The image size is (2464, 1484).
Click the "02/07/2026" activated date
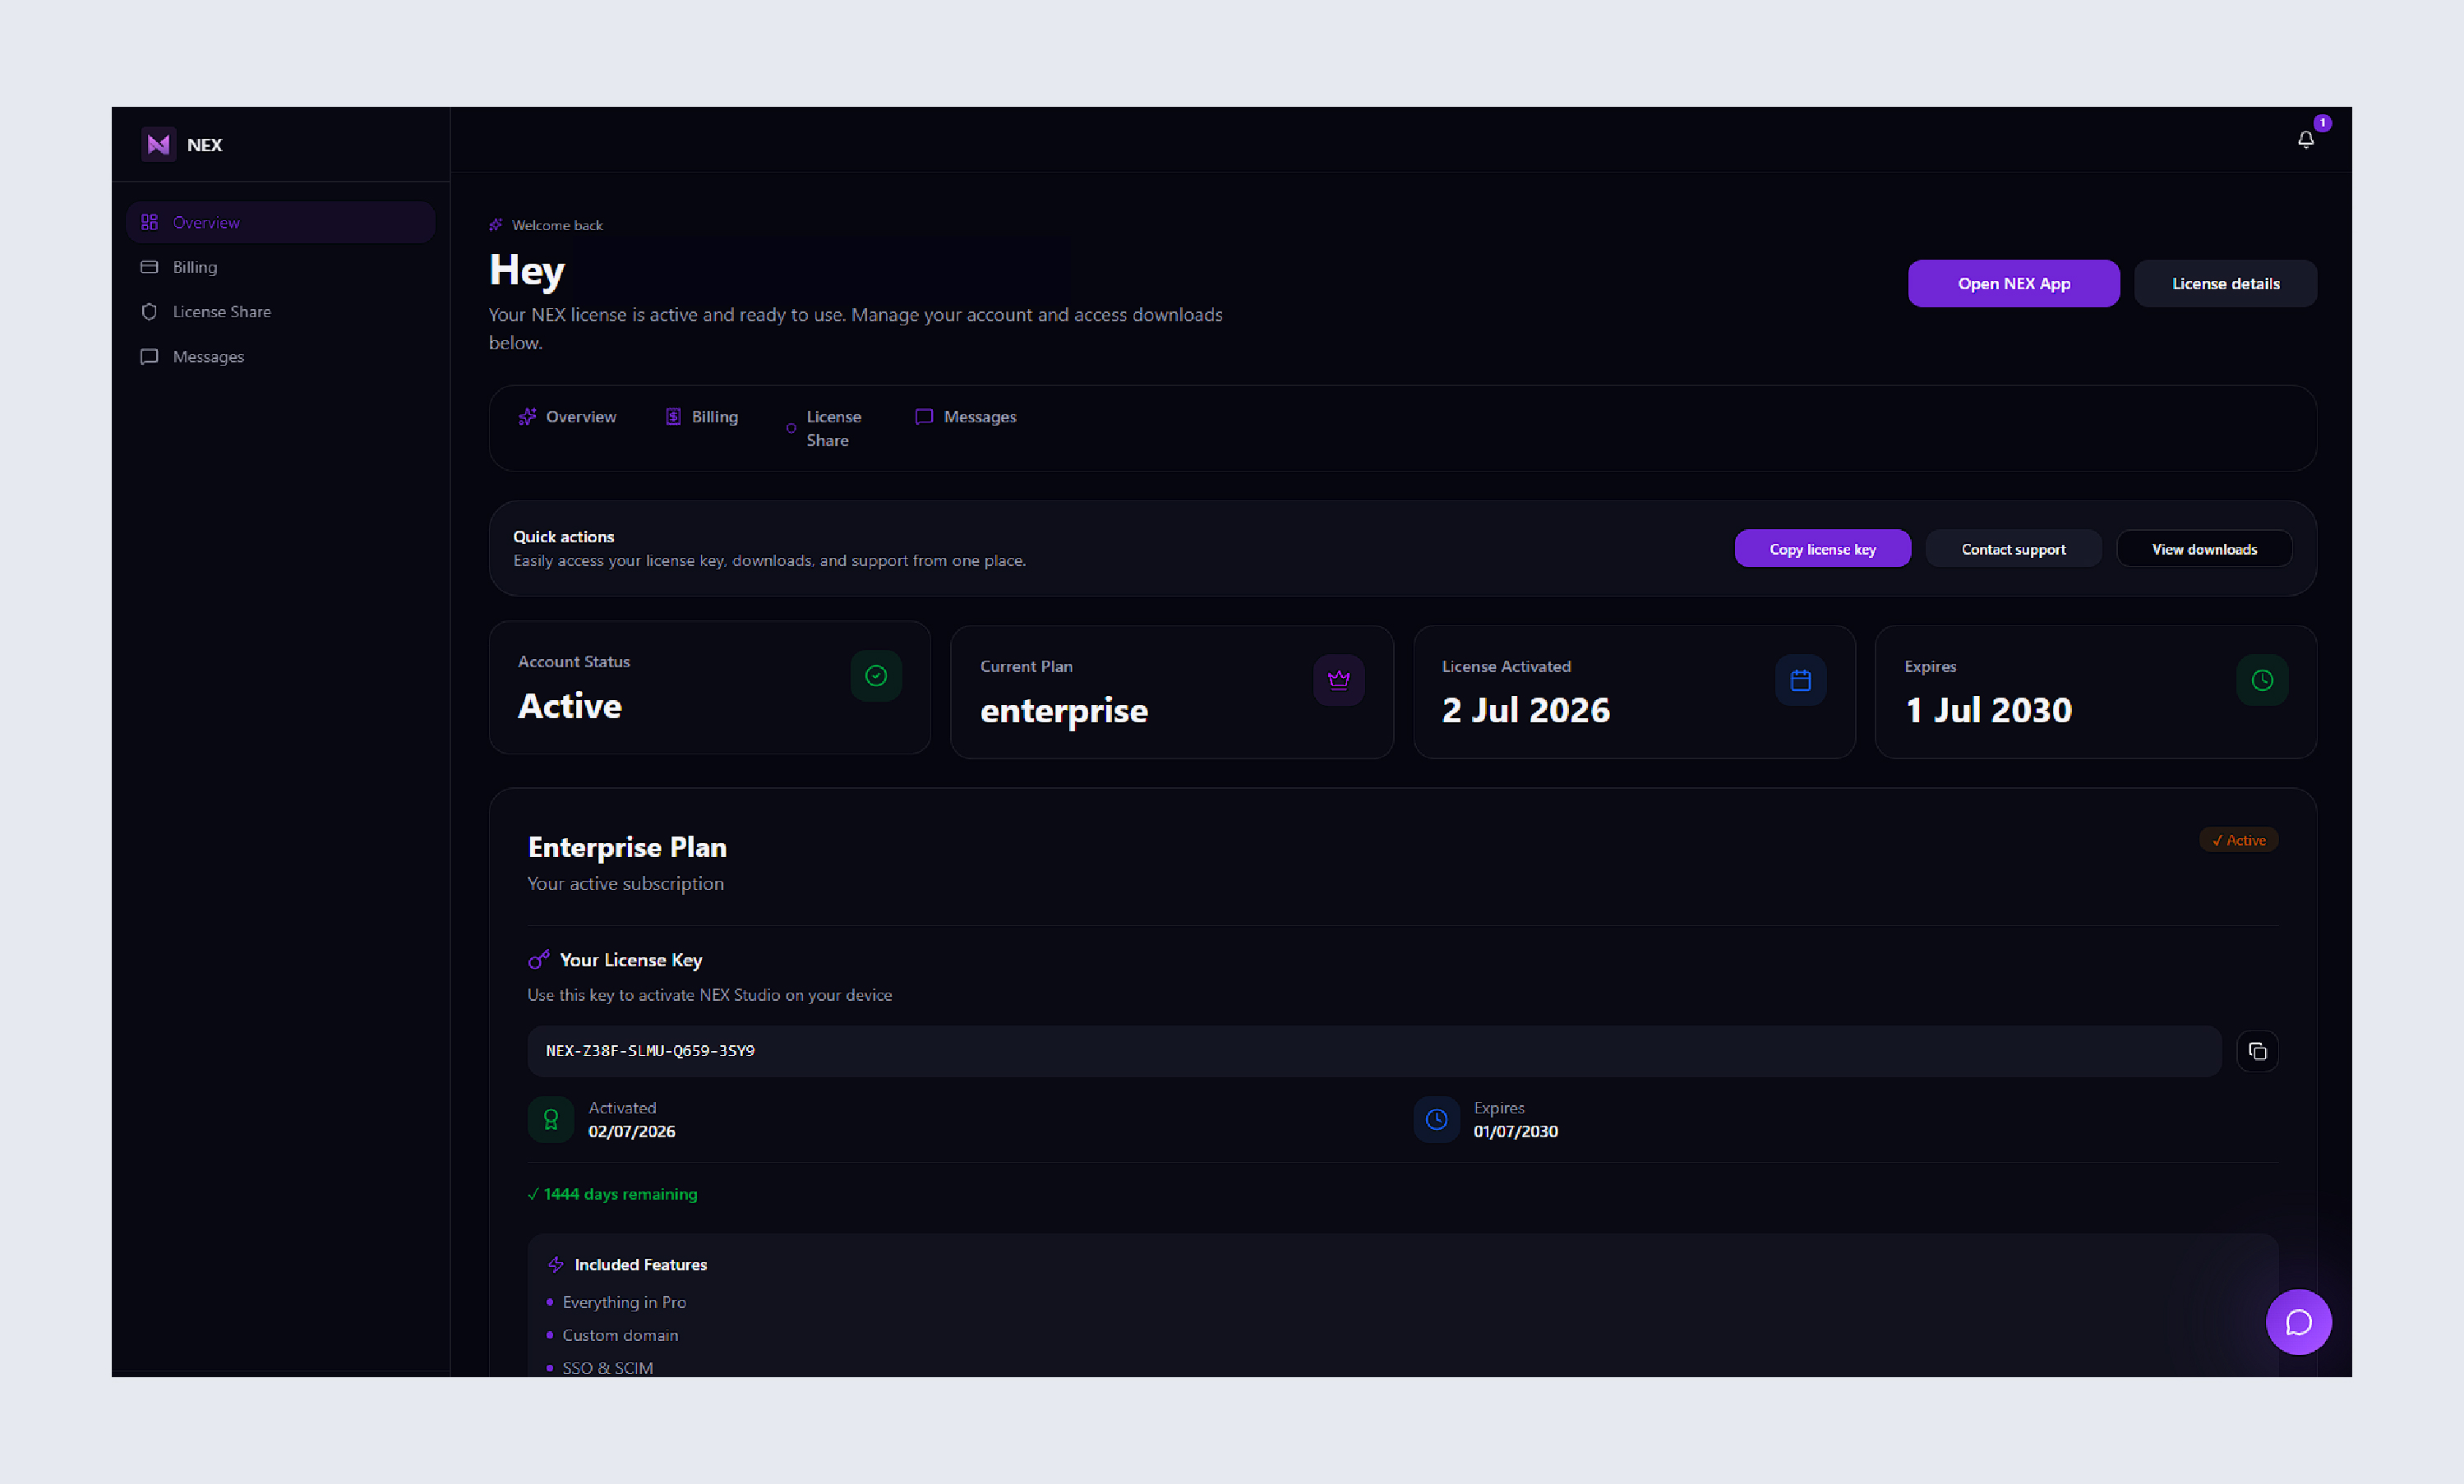[632, 1132]
